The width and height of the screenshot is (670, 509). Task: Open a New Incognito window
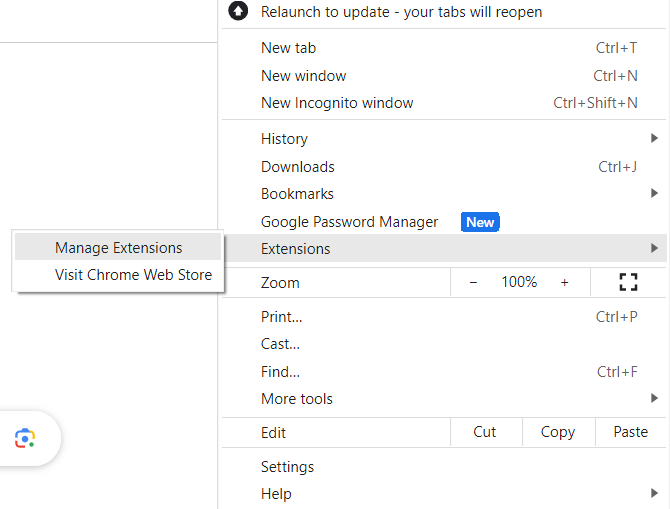(x=337, y=103)
